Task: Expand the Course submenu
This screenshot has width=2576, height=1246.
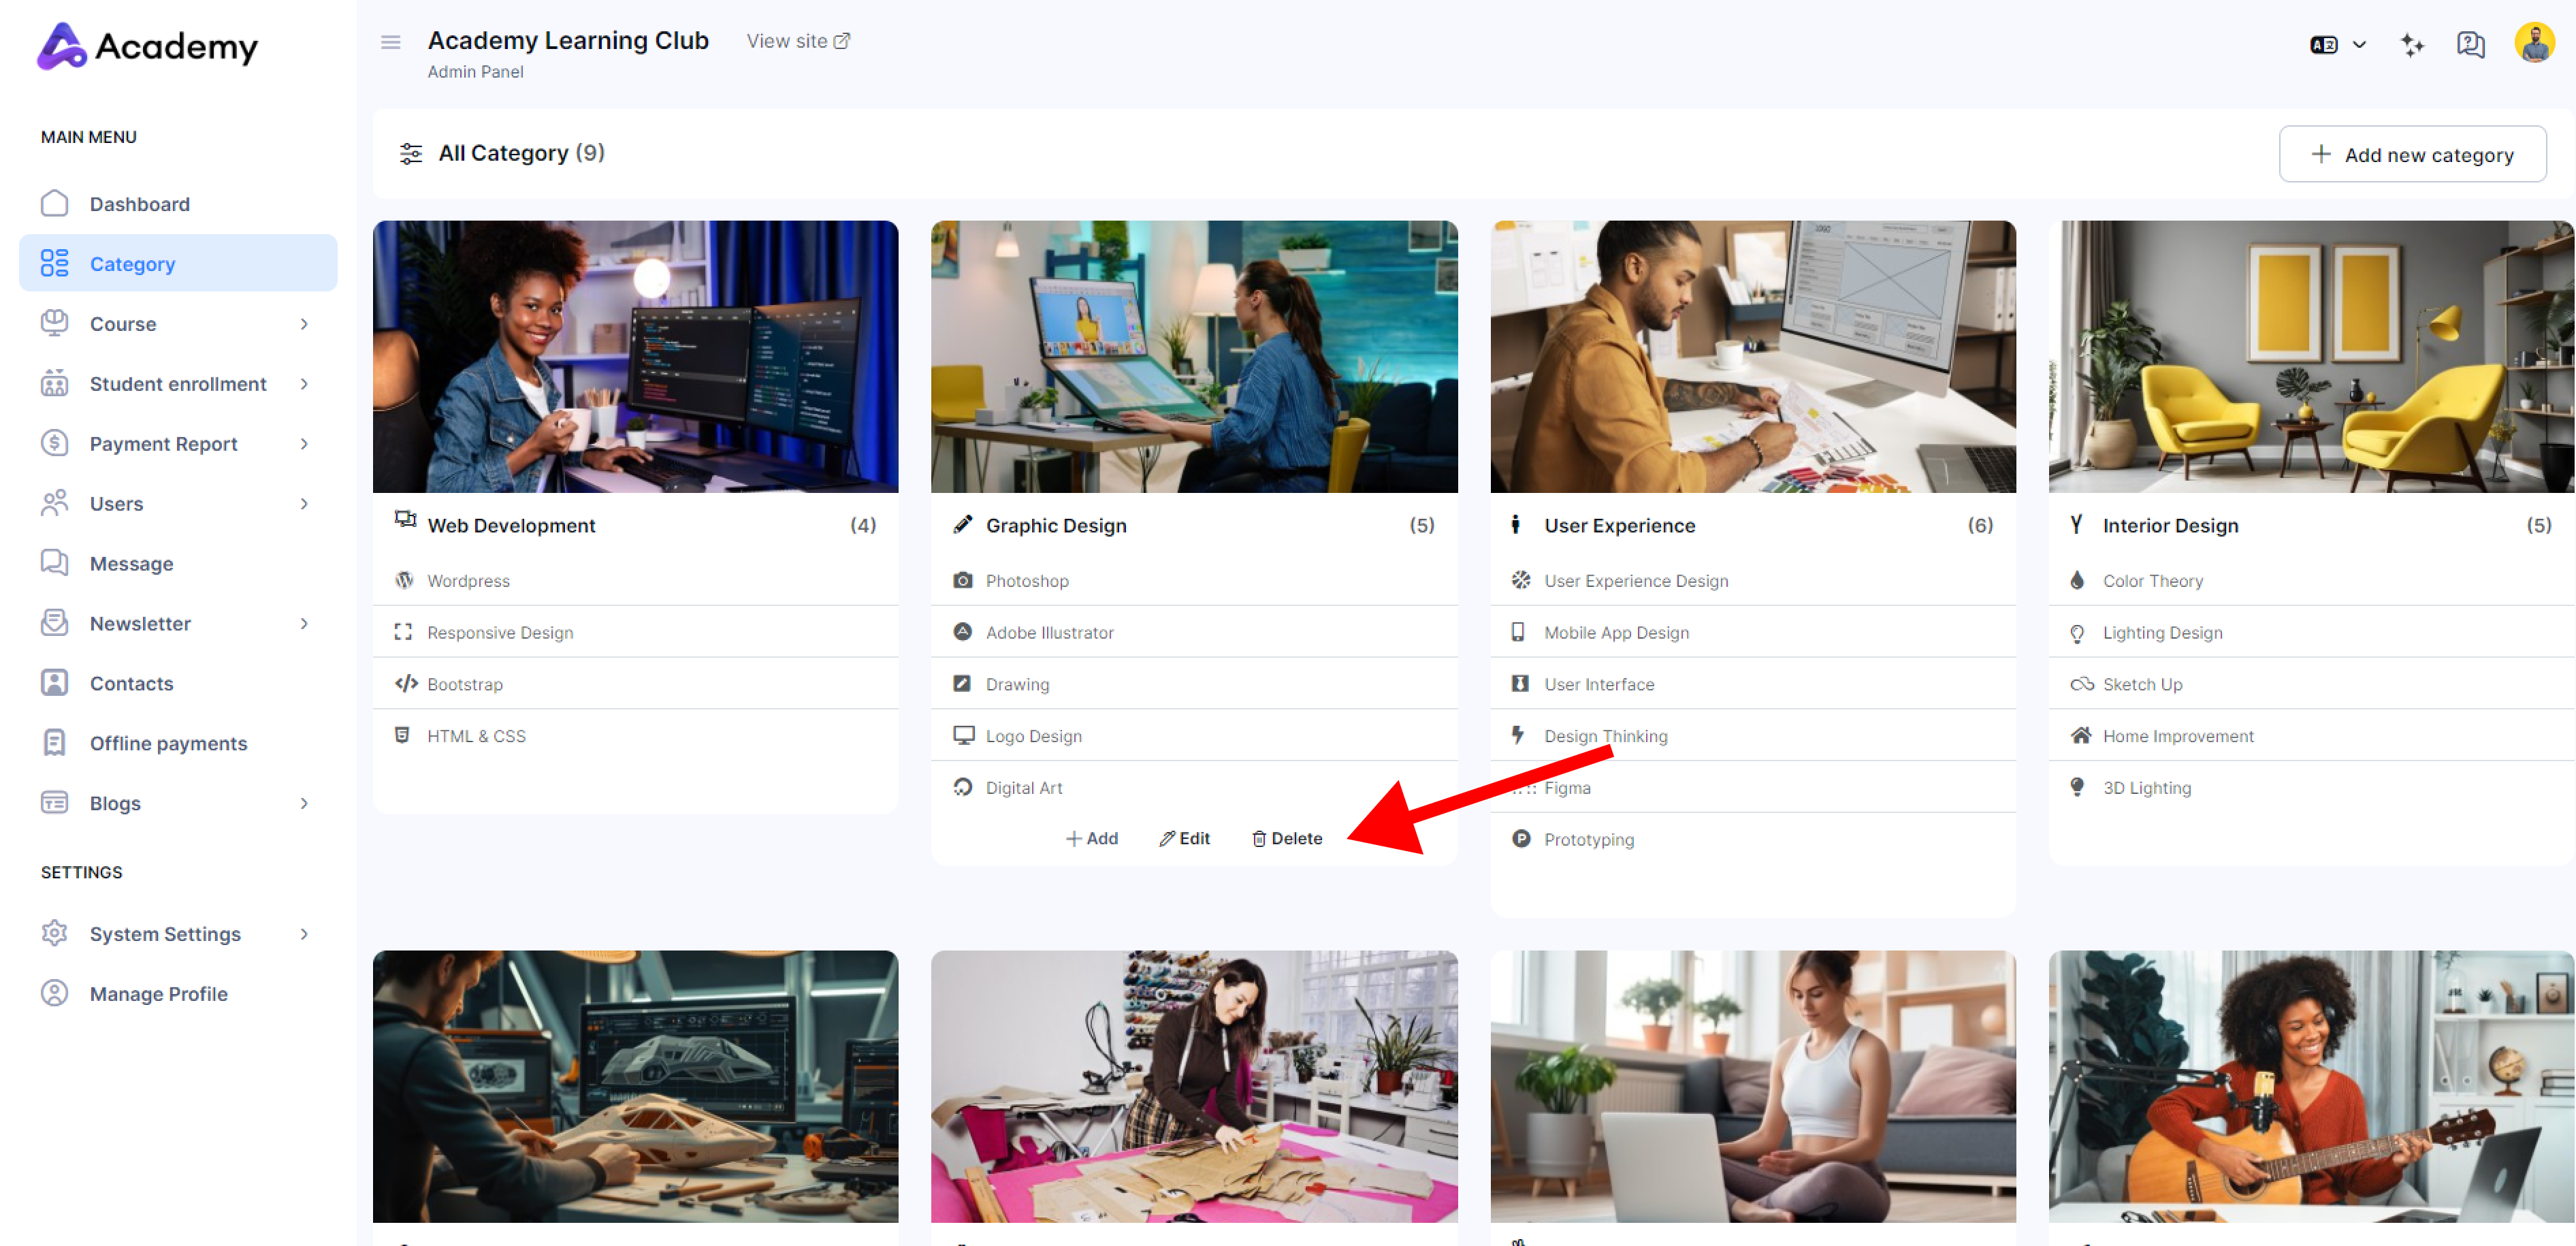Action: [x=304, y=323]
